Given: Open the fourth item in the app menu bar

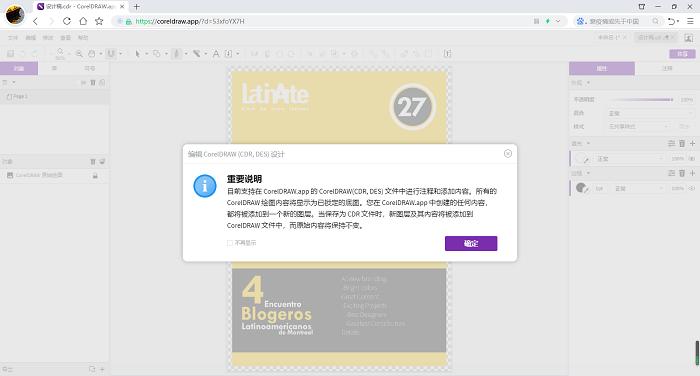Looking at the screenshot, I should 66,38.
